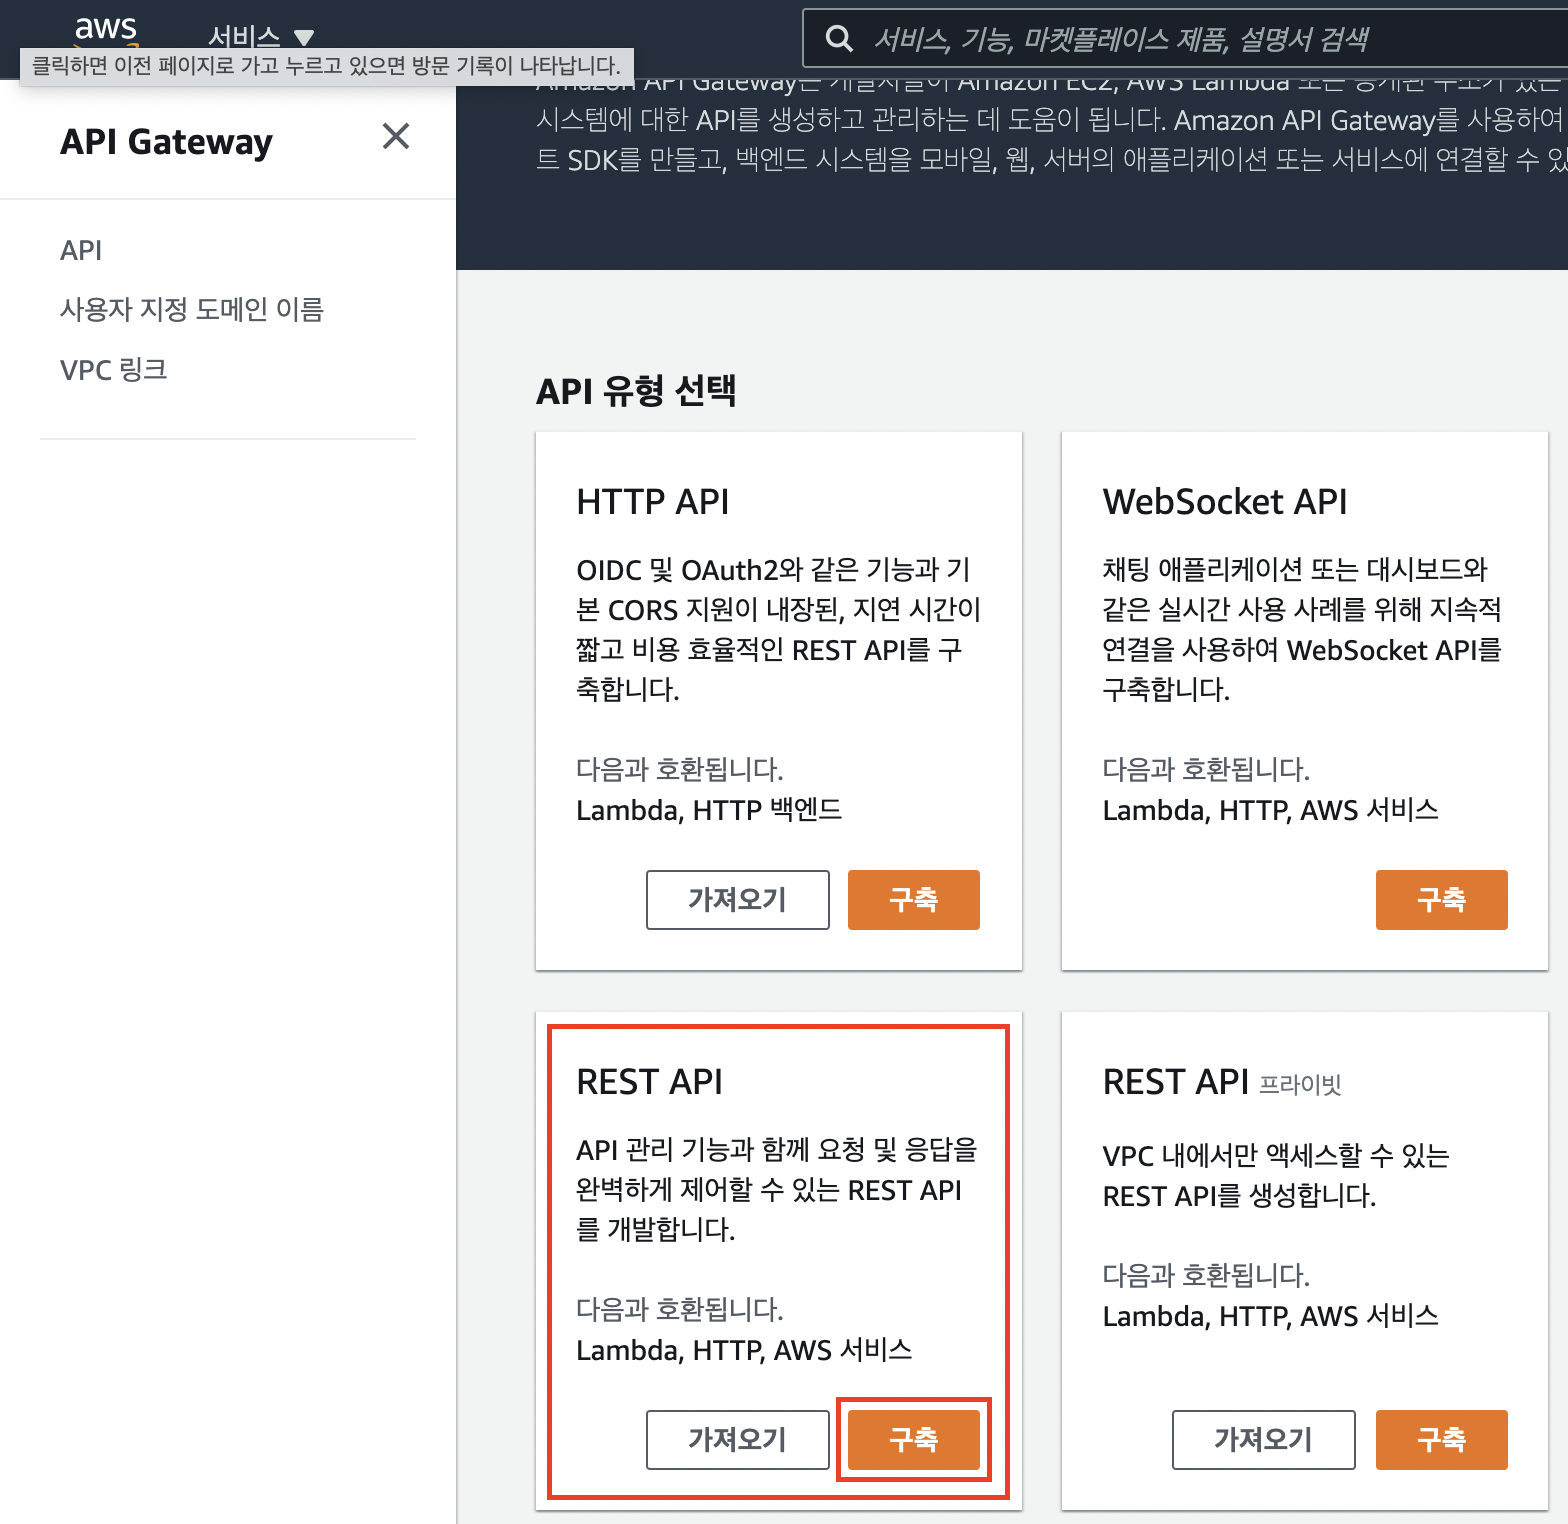Click 구축 on the REST API card
This screenshot has height=1524, width=1568.
[x=914, y=1440]
